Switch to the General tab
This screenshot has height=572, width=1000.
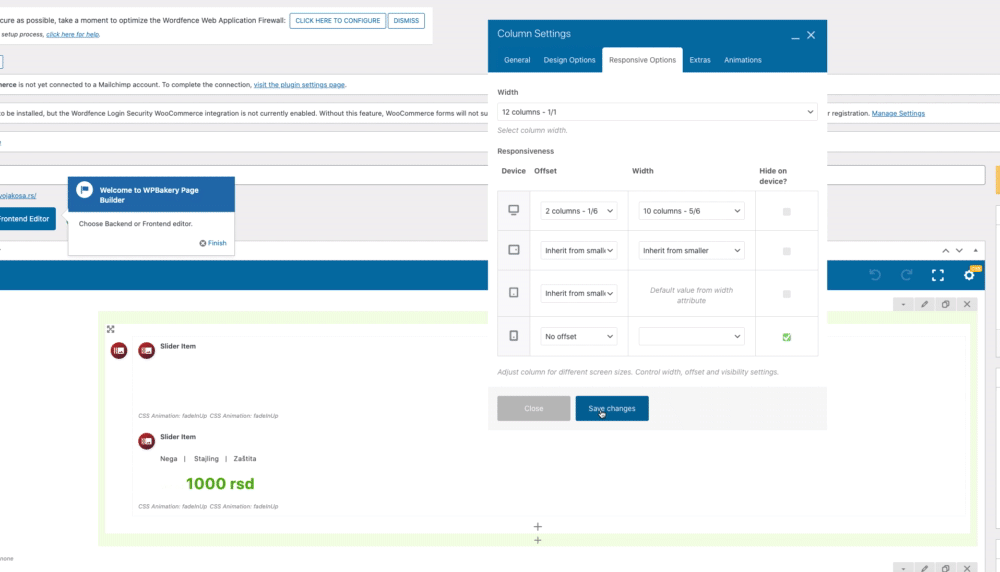[x=517, y=60]
